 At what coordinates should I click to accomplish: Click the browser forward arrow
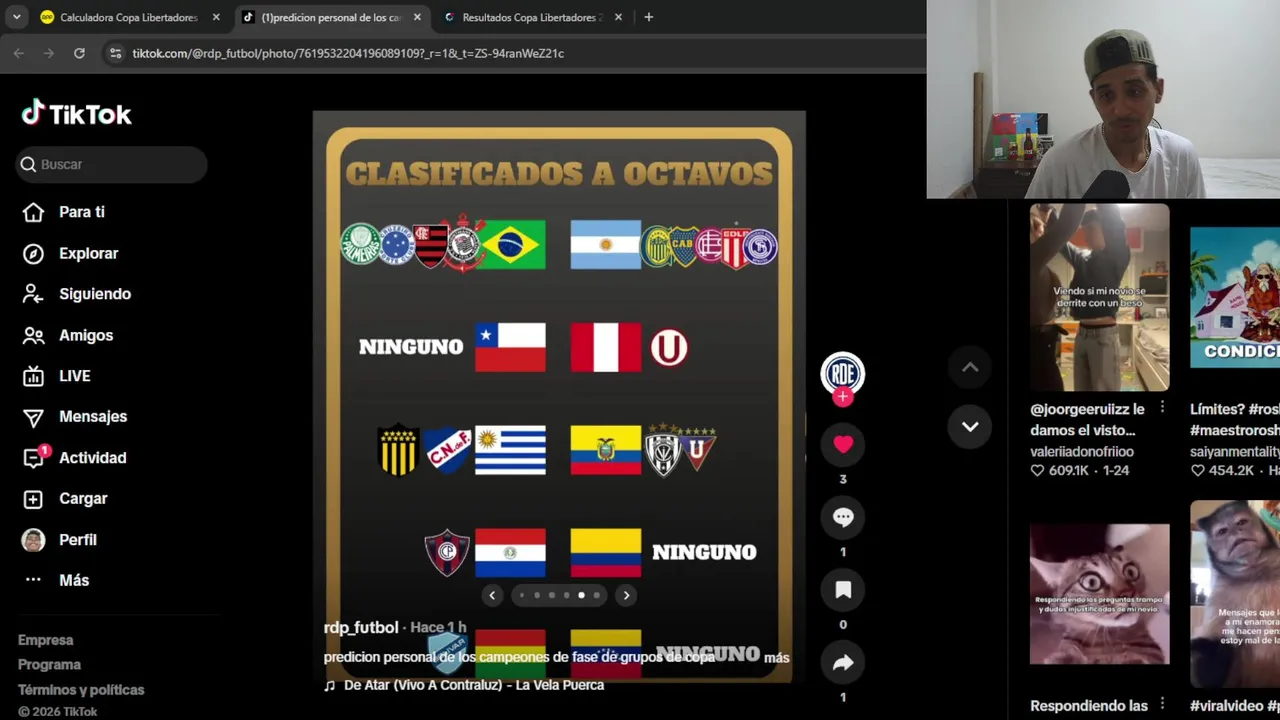click(x=49, y=53)
